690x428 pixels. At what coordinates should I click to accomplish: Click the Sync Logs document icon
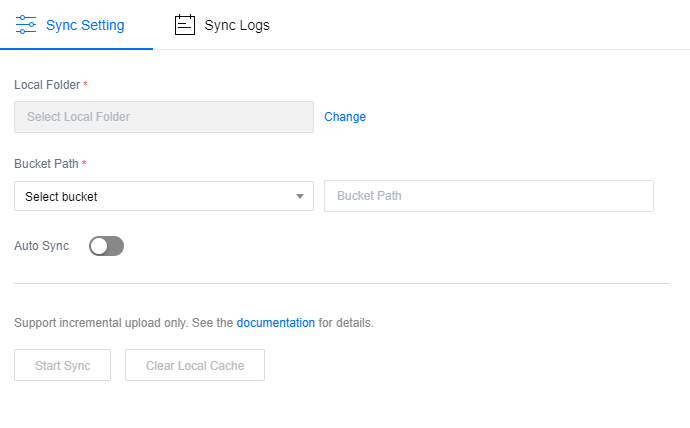click(184, 25)
